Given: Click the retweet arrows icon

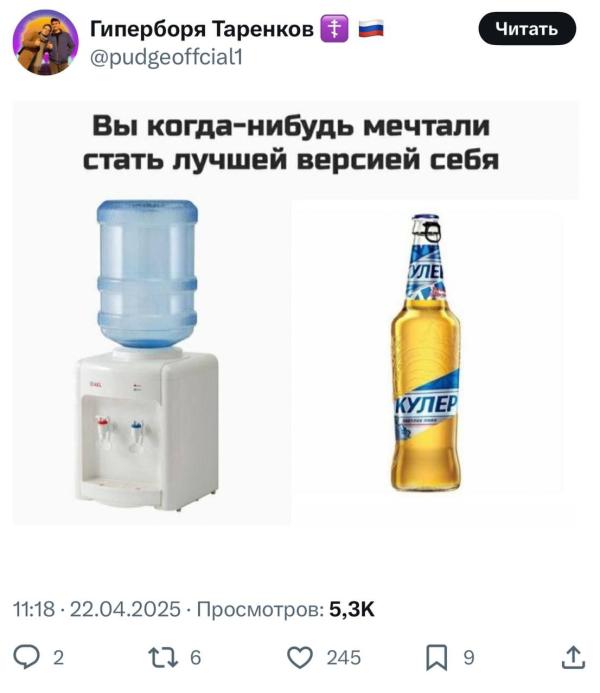Looking at the screenshot, I should point(163,657).
